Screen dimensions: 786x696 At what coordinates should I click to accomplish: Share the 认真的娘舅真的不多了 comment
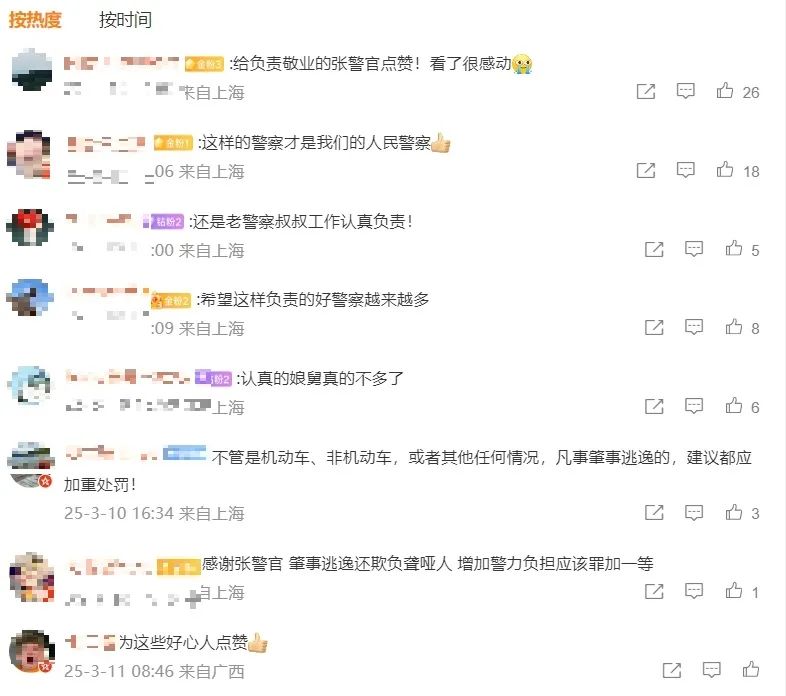654,406
